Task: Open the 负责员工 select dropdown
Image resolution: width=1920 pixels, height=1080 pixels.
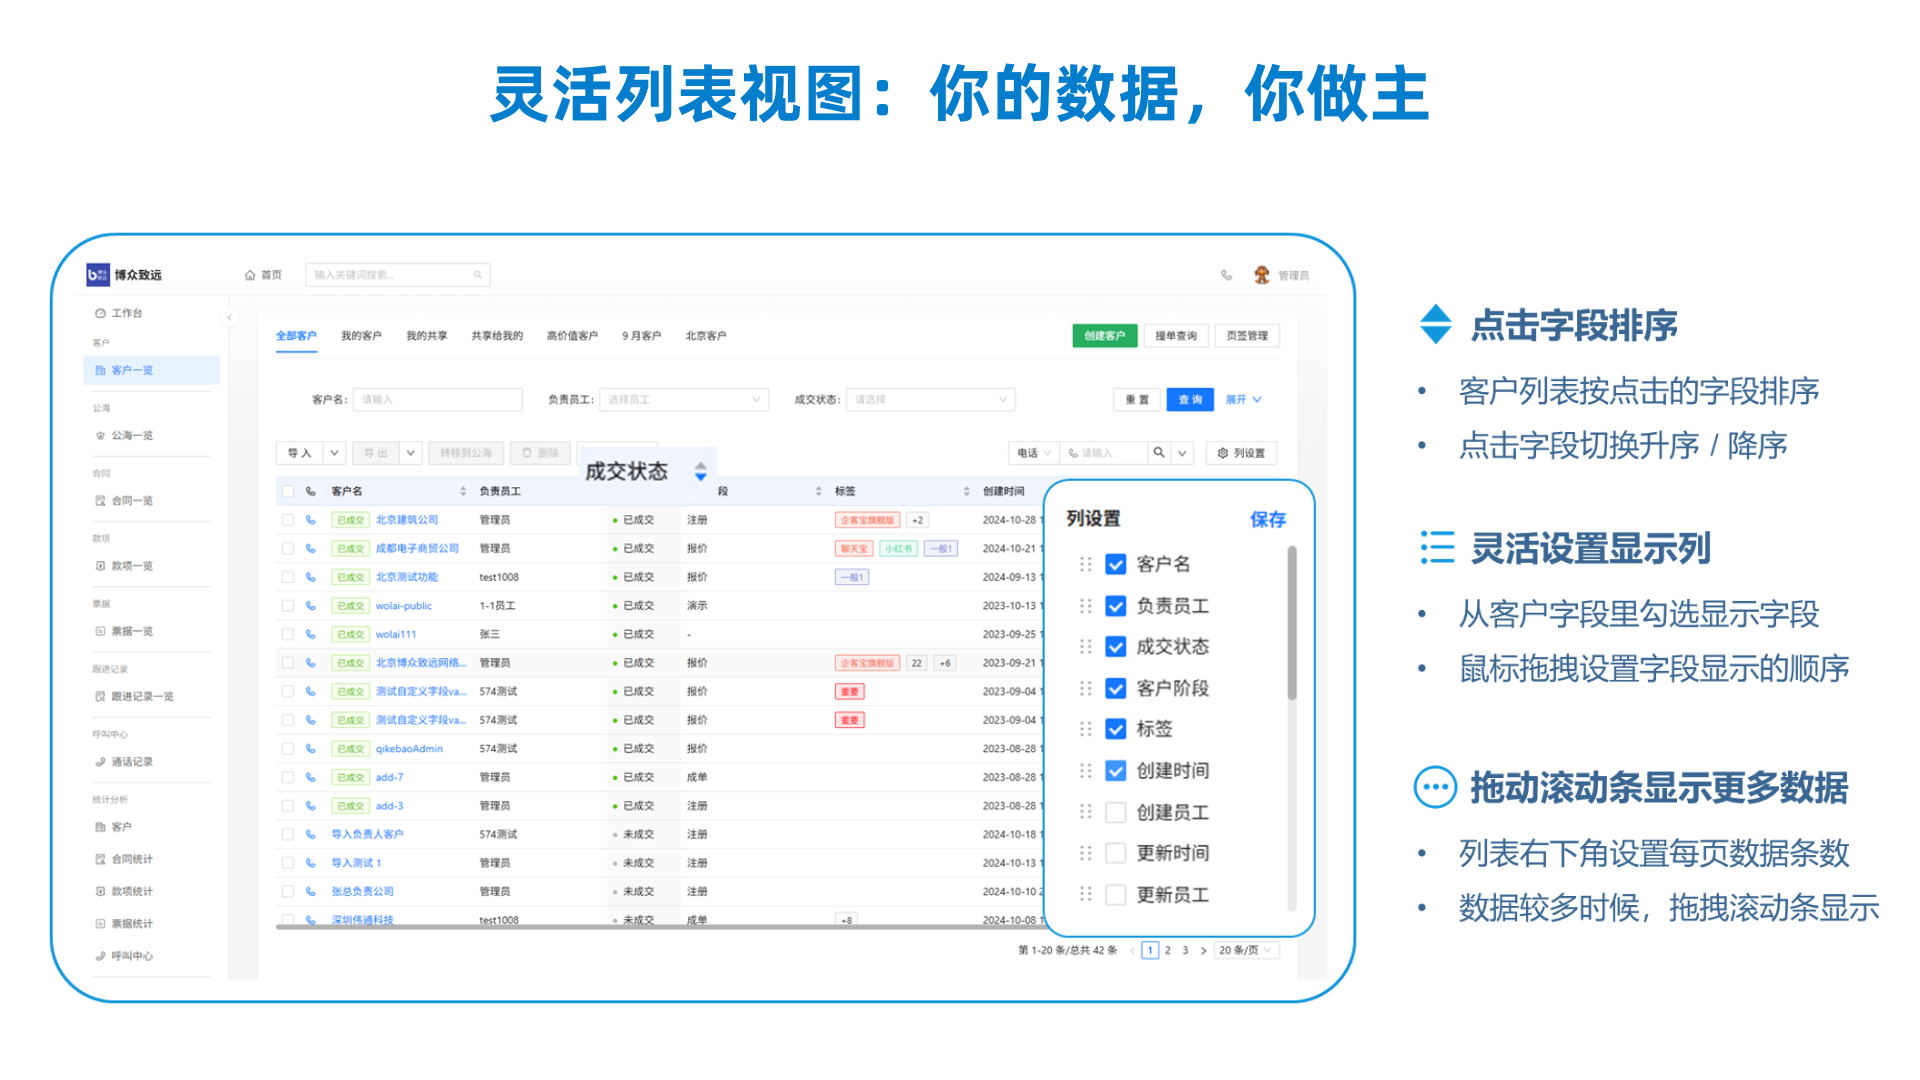Action: point(684,399)
